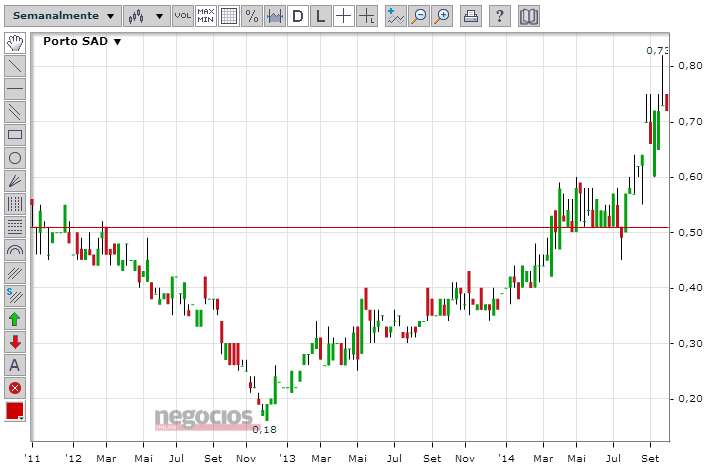712x470 pixels.
Task: Select the fan lines tool
Action: click(15, 181)
